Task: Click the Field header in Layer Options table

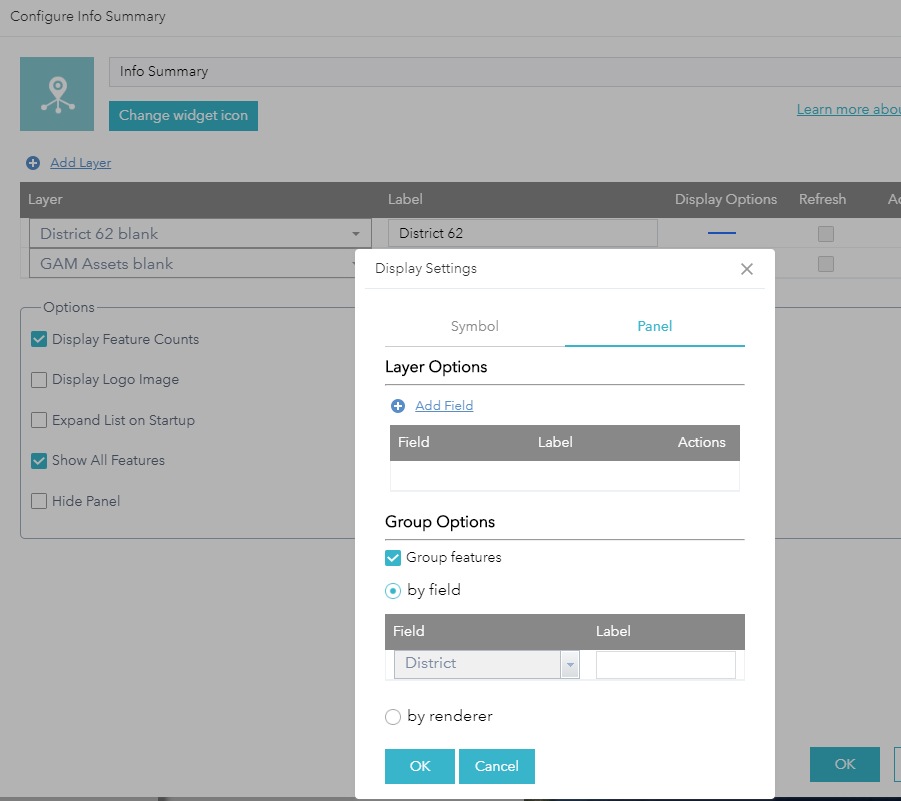Action: pos(414,442)
